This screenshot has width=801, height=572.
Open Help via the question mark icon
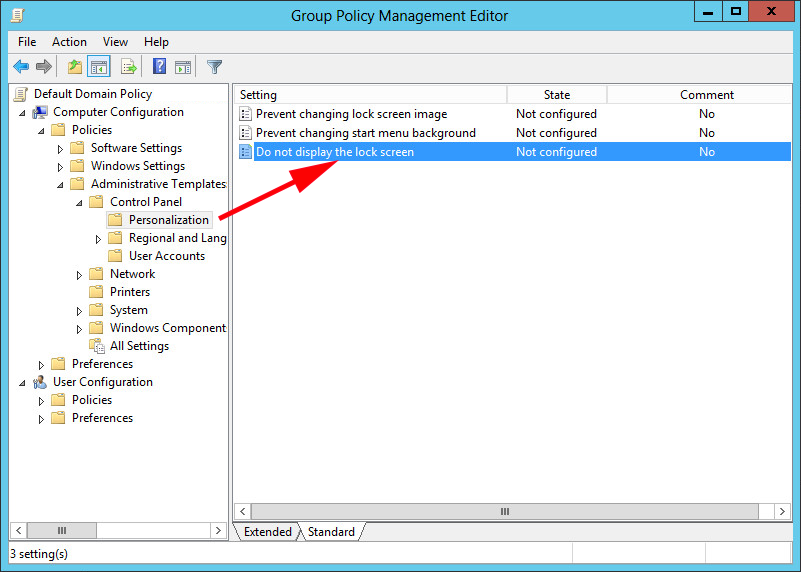pos(159,66)
